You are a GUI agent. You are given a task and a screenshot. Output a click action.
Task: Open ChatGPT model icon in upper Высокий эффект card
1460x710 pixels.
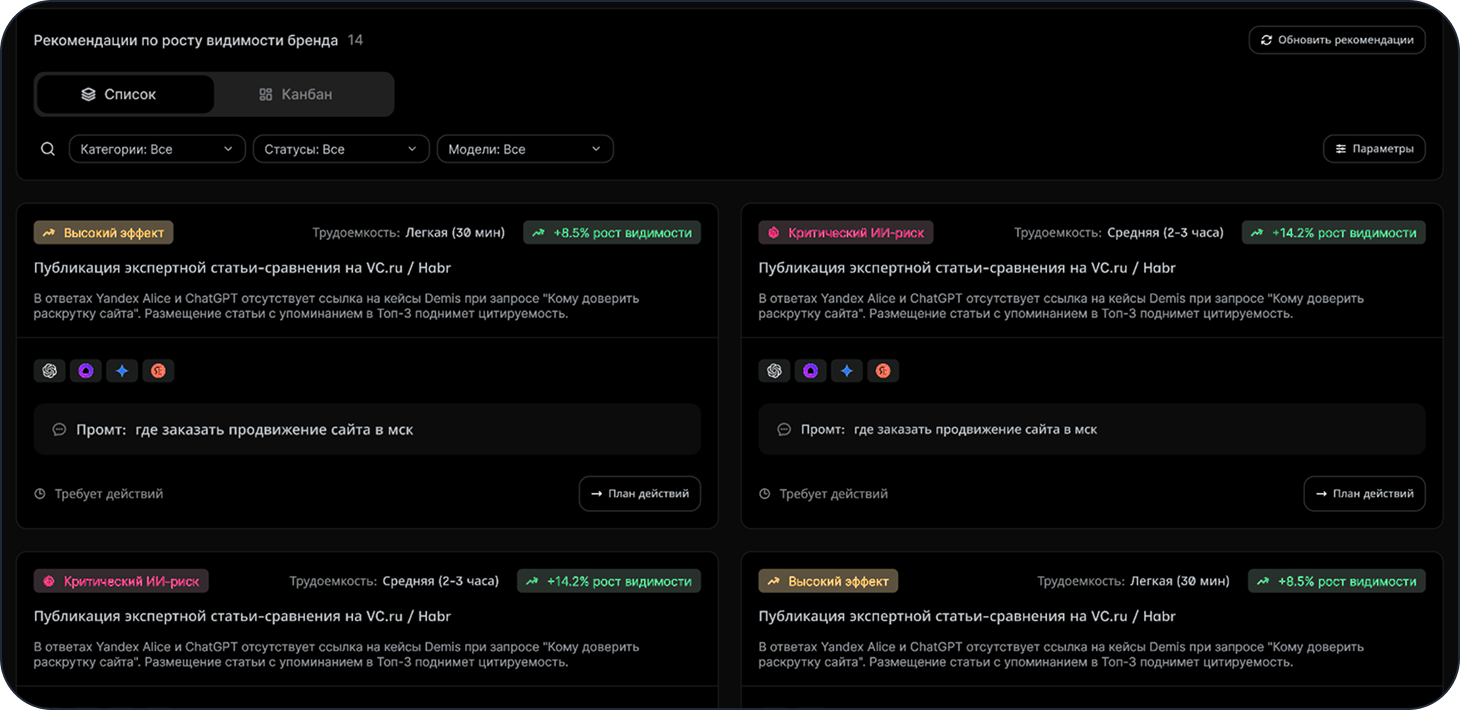(49, 371)
